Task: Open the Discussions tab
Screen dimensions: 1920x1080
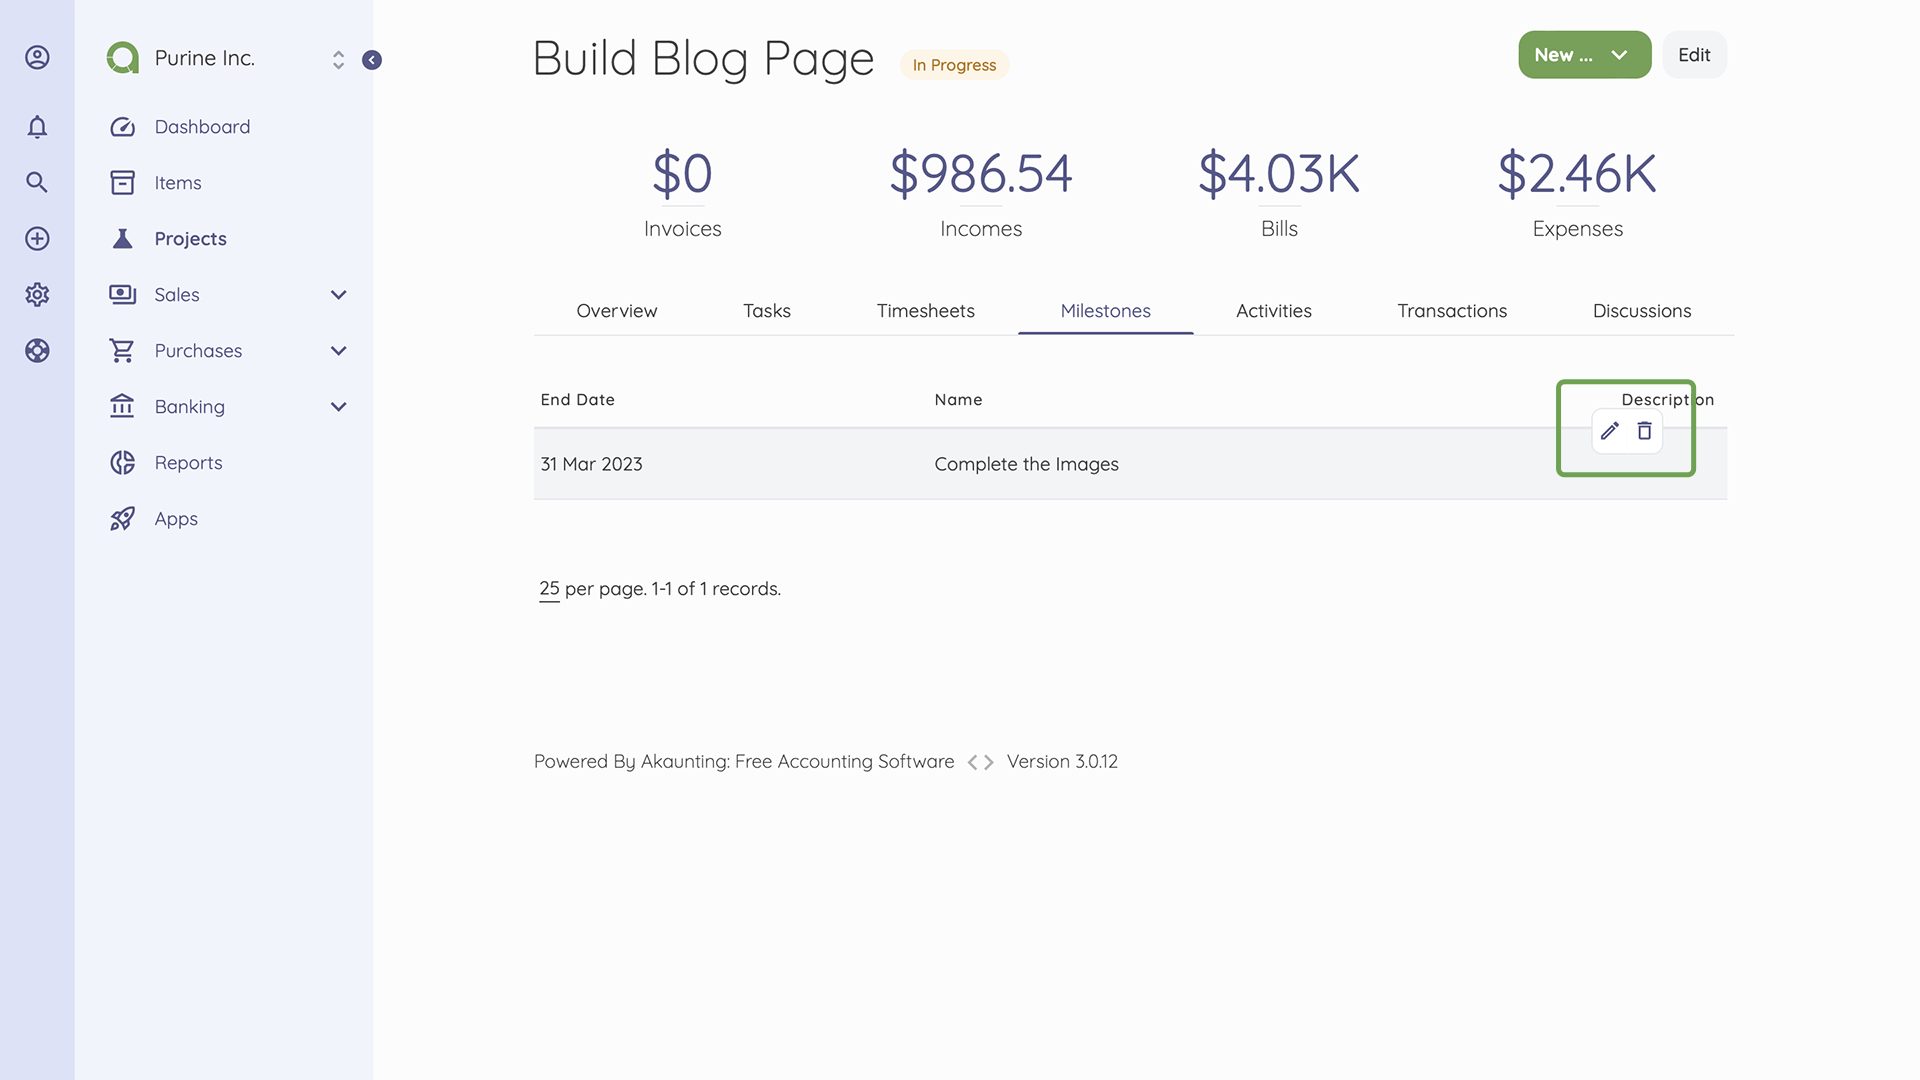Action: coord(1641,311)
